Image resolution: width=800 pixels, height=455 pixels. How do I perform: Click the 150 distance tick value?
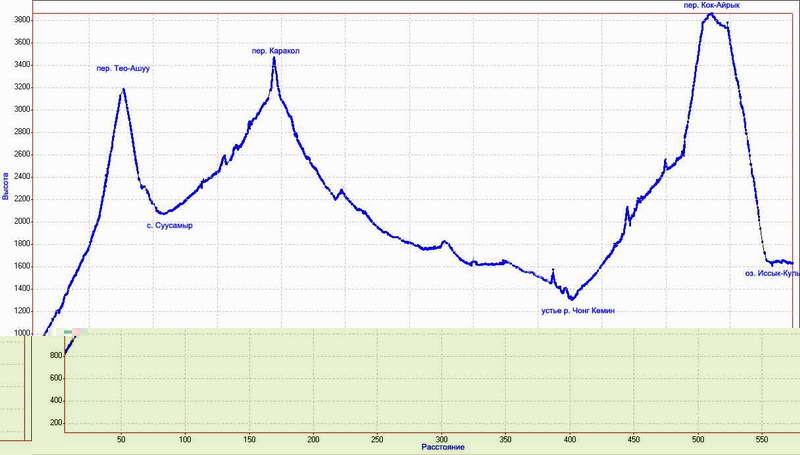(249, 439)
